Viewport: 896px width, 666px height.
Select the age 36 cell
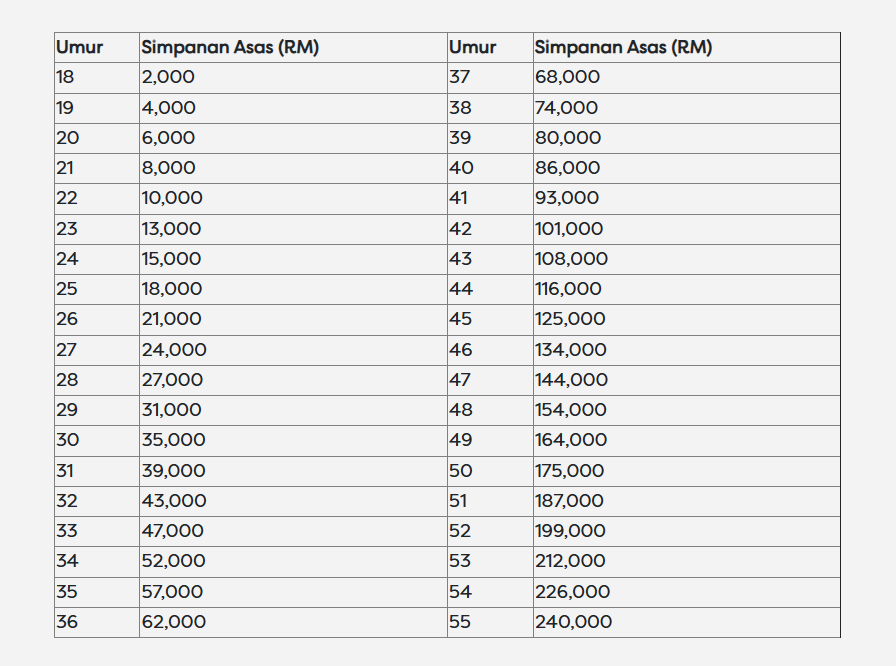coord(97,623)
